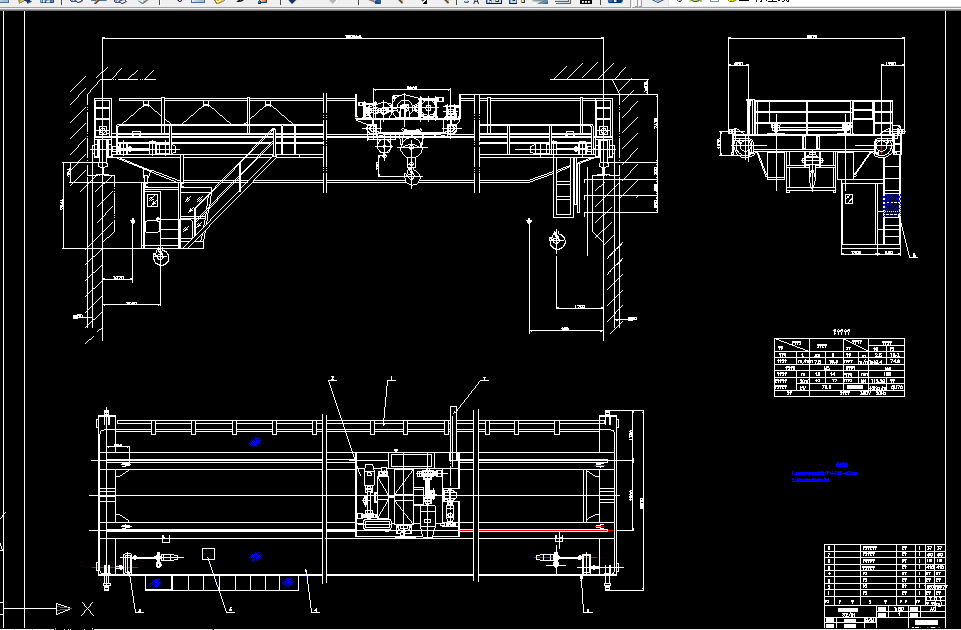Click the hook limit symbol under the cab
Screen dimensions: 961x630
click(161, 257)
